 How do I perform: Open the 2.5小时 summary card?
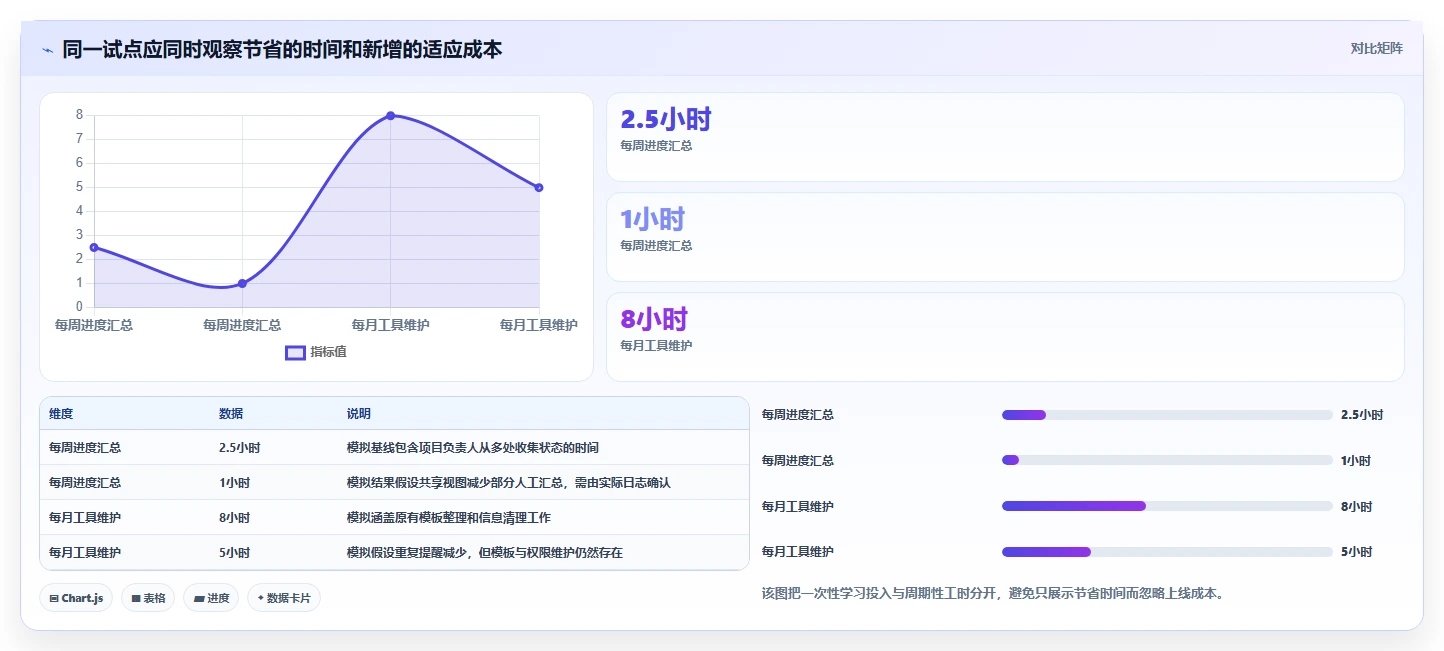[x=1005, y=137]
